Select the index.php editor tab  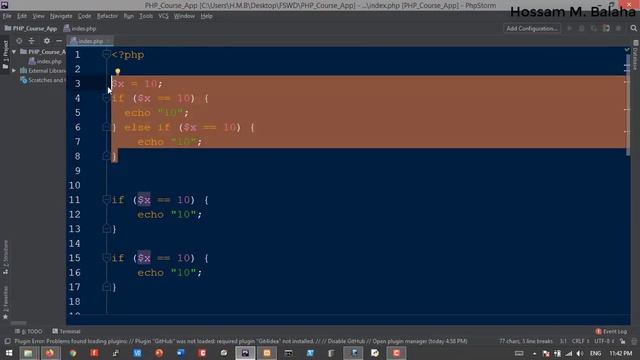coord(90,41)
